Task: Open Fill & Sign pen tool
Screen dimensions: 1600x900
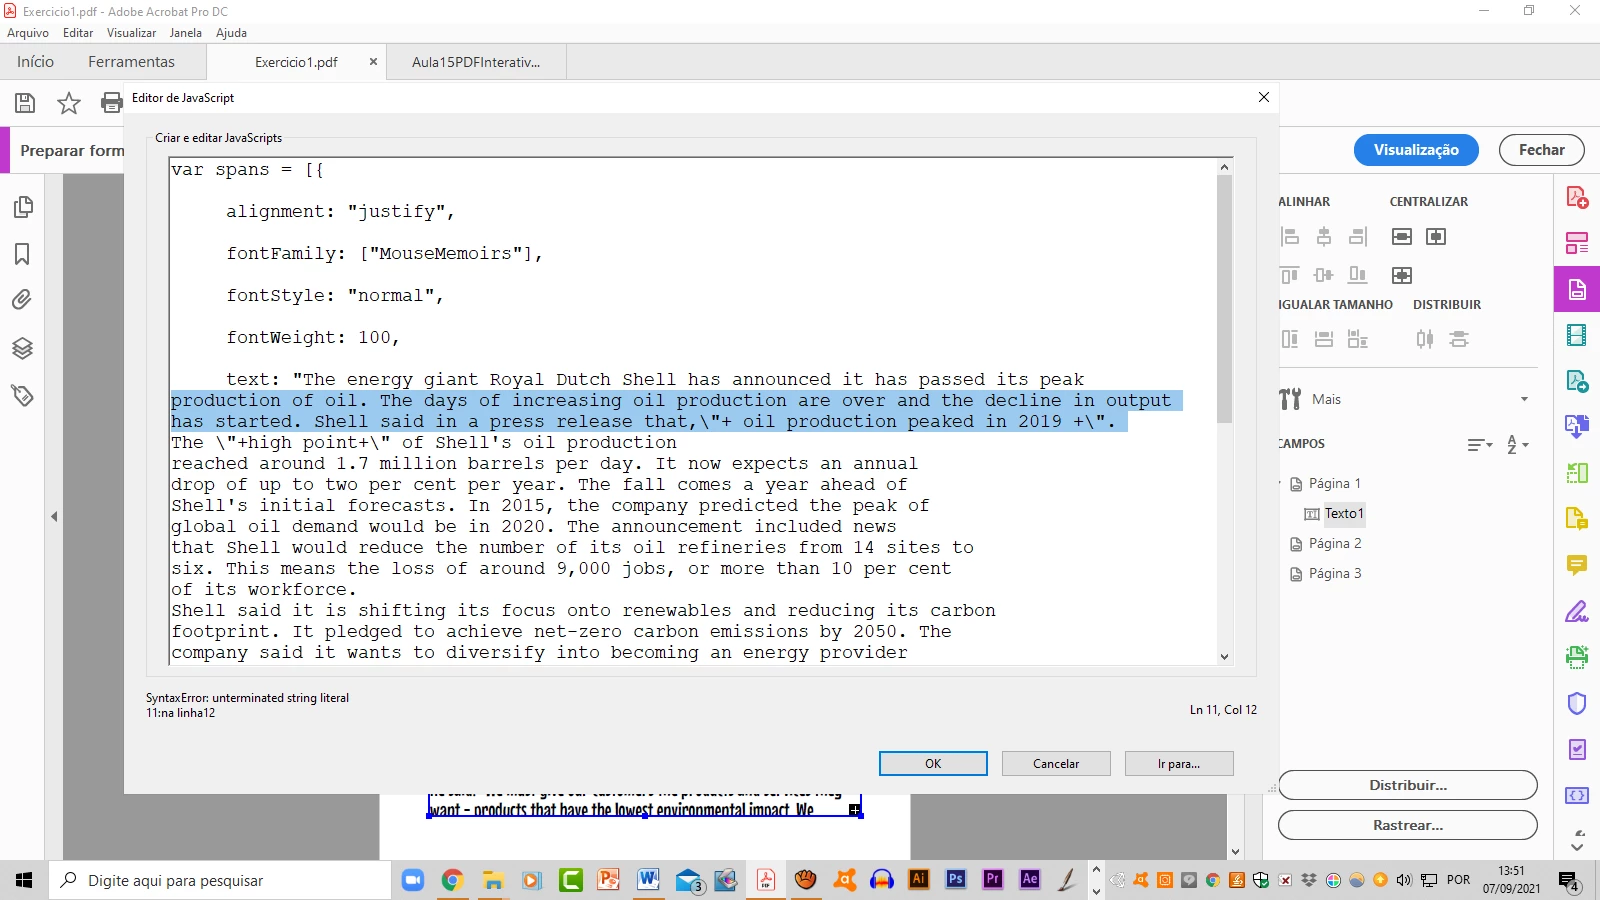Action: click(x=1577, y=611)
